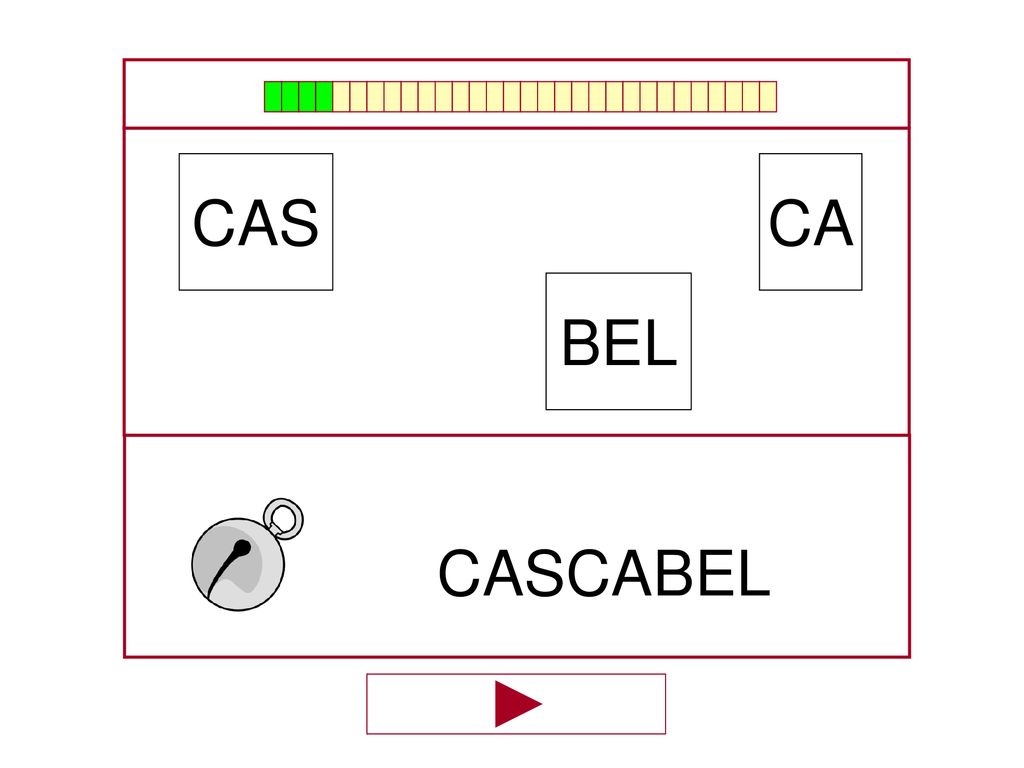Click the letter B on the BEL tile
Viewport: 1024px width, 768px height.
coord(583,342)
